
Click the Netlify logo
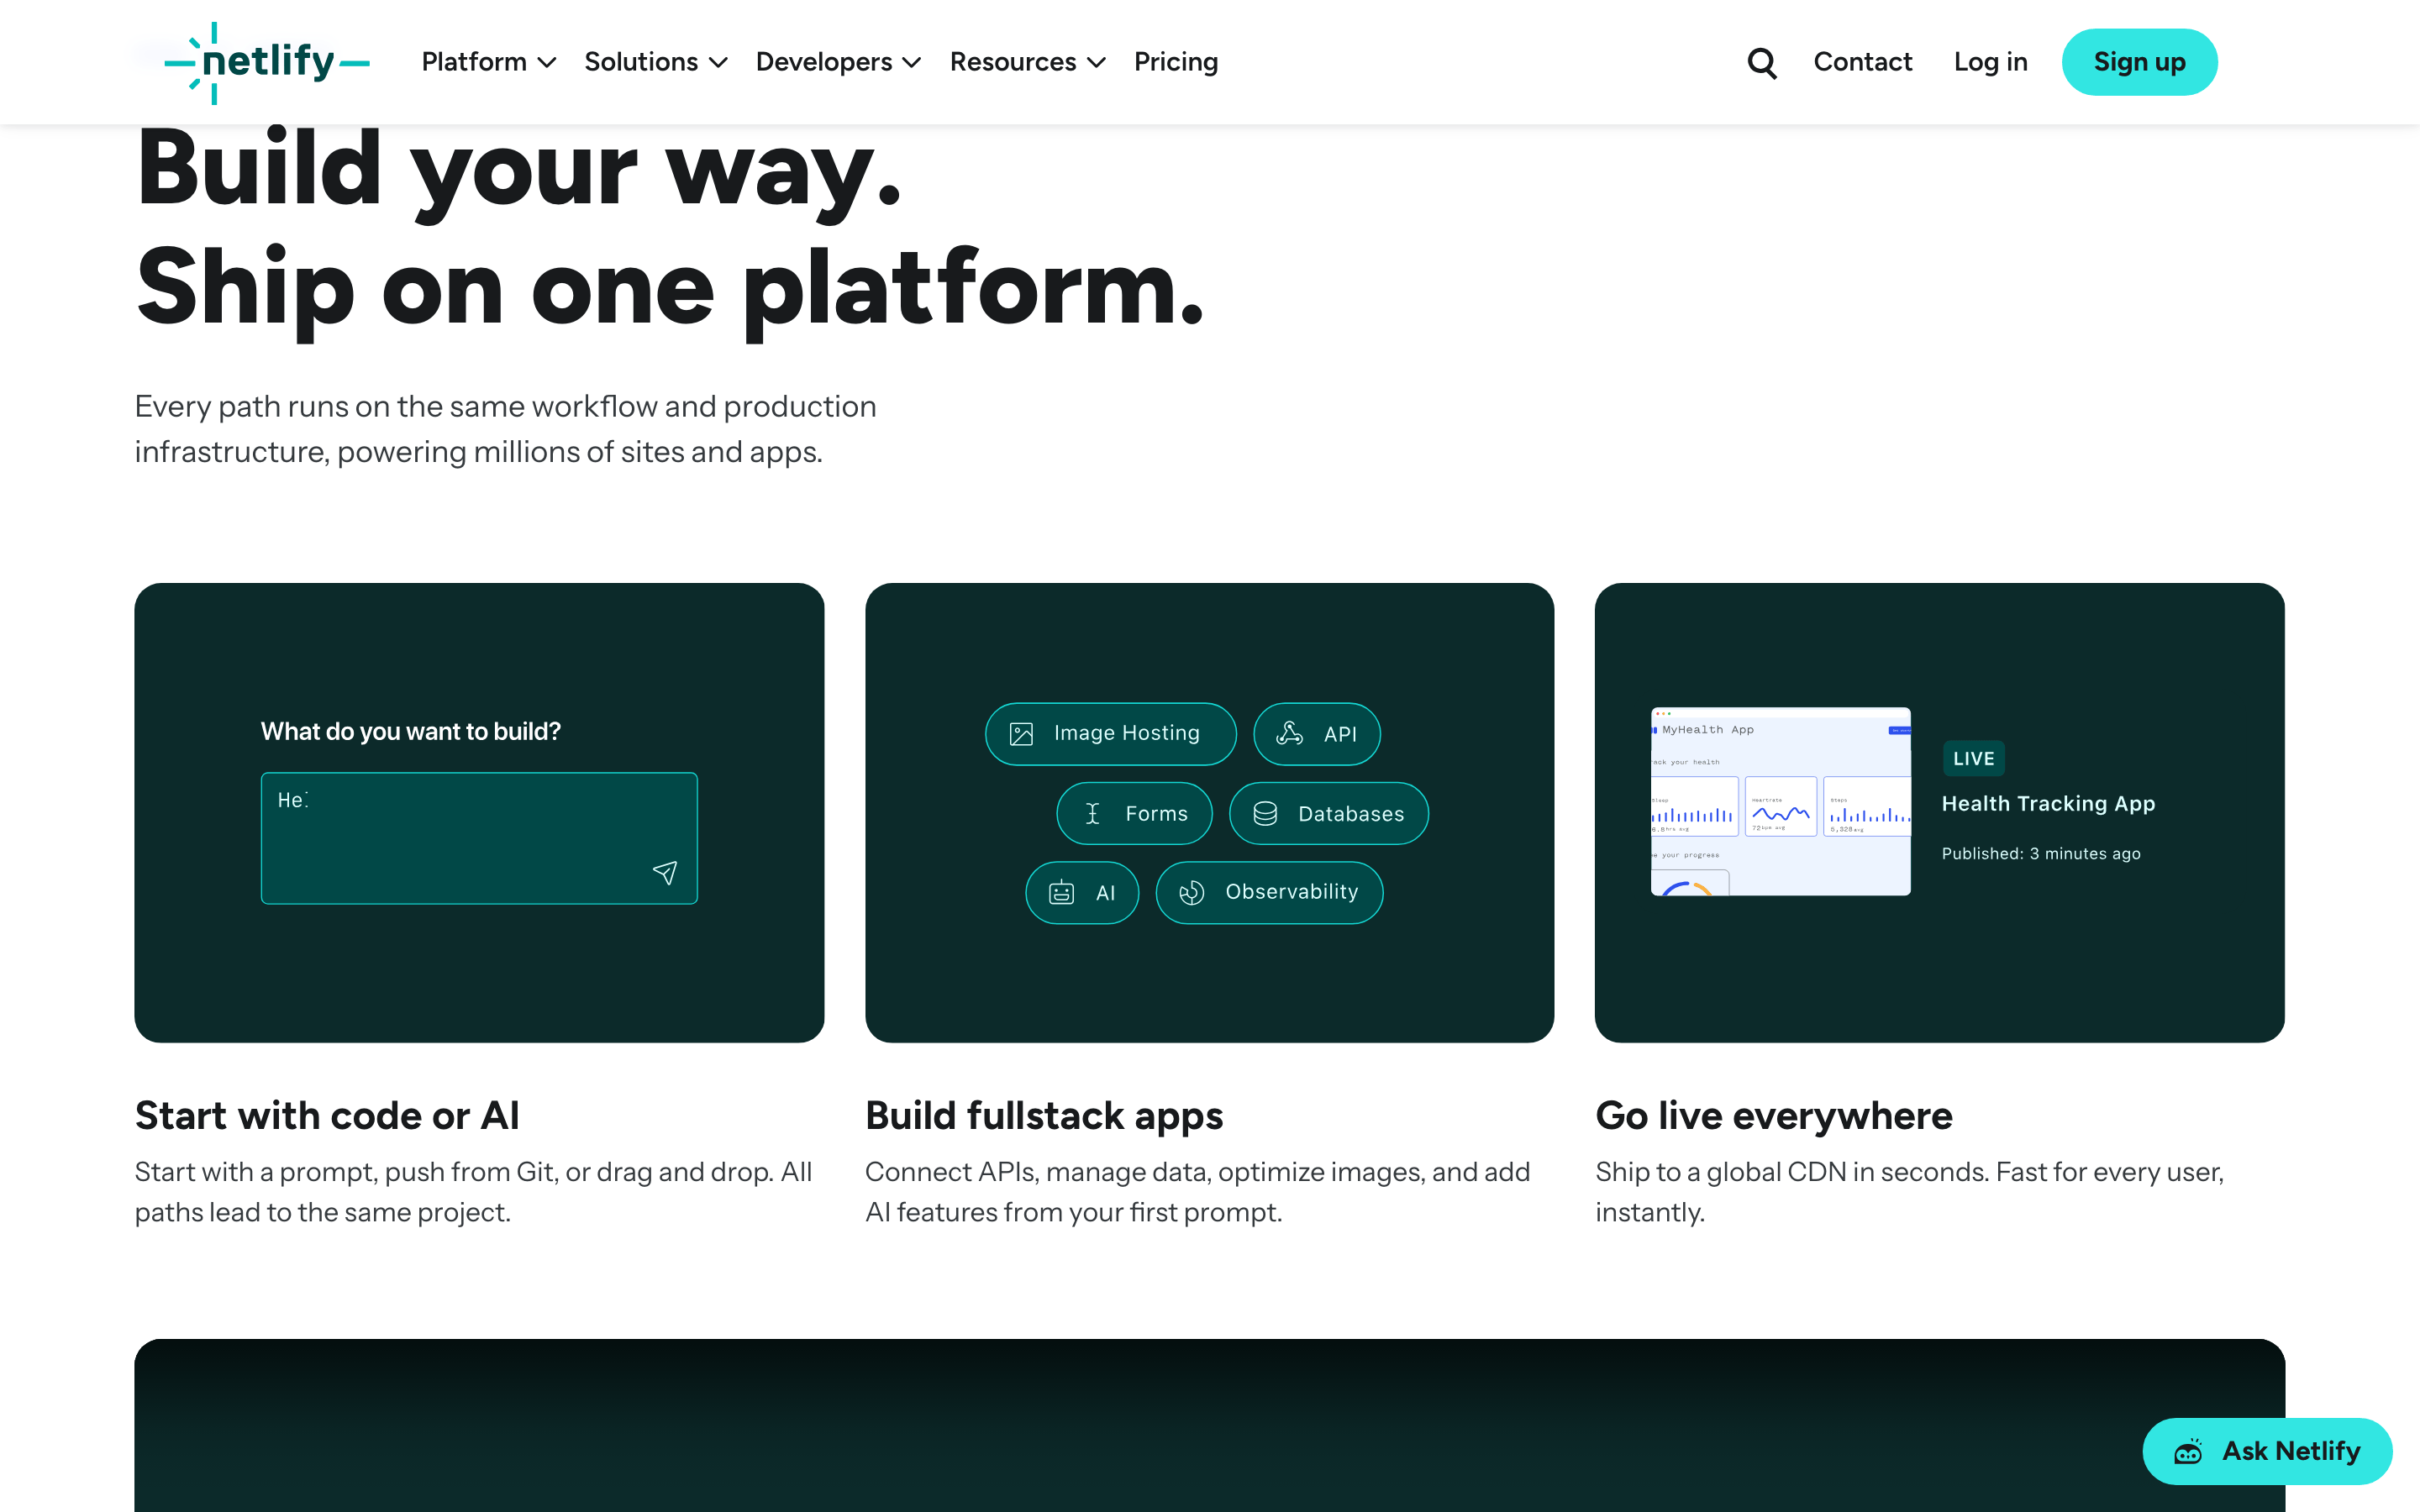pos(267,63)
